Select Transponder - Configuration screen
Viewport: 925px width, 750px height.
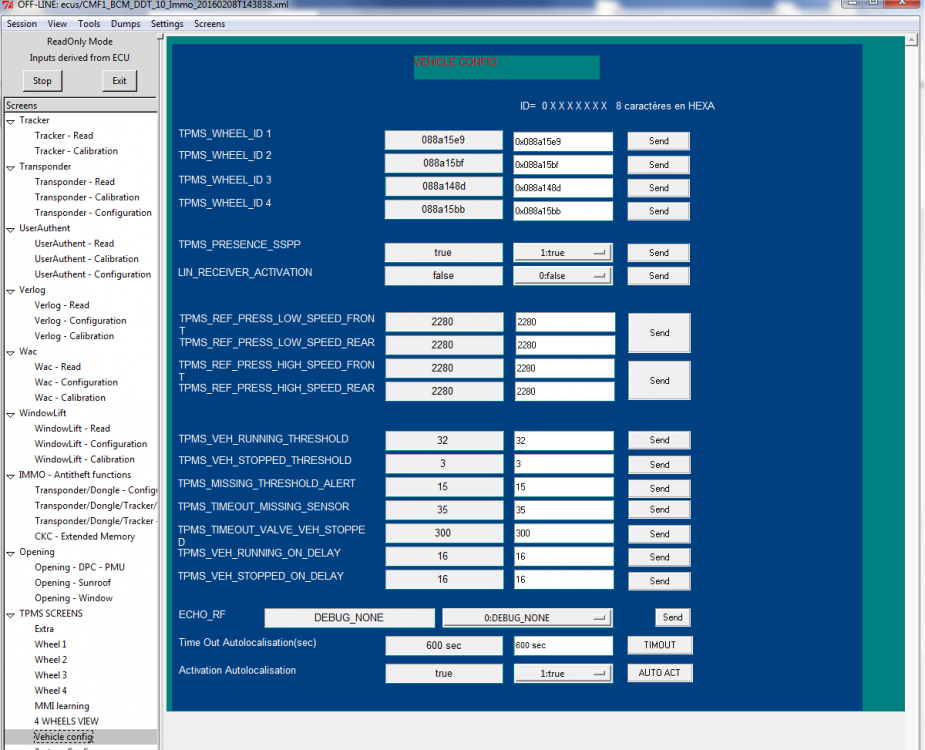click(93, 212)
